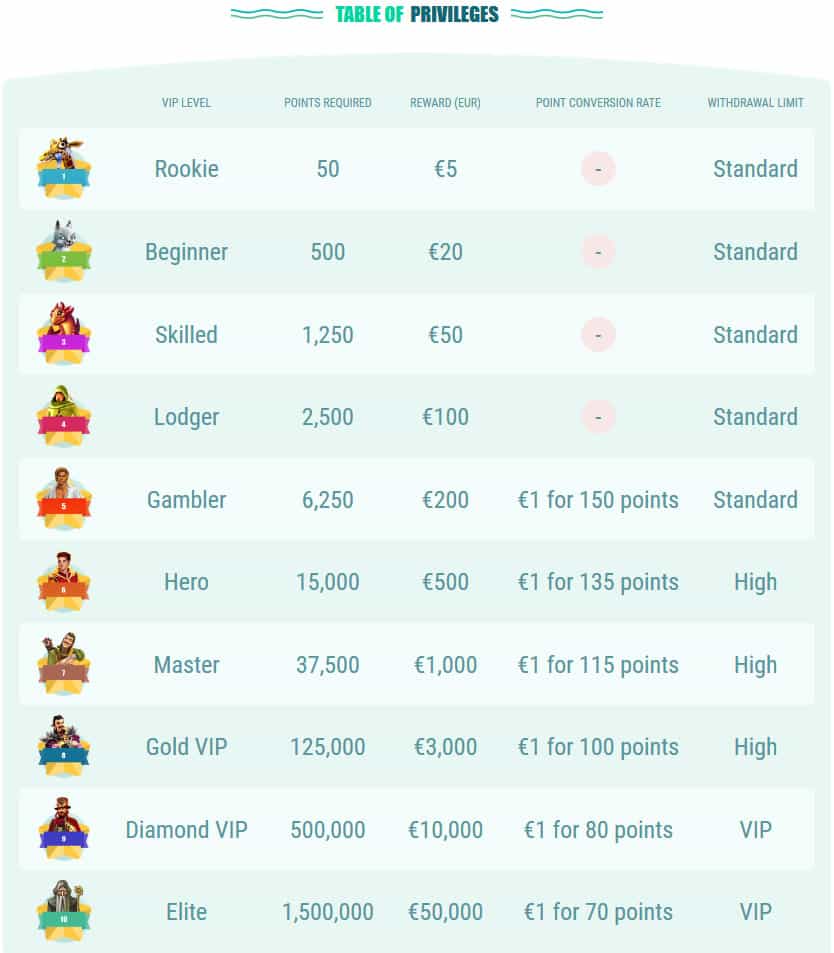The image size is (834, 953).
Task: Click the Gold VIP level name
Action: click(187, 747)
